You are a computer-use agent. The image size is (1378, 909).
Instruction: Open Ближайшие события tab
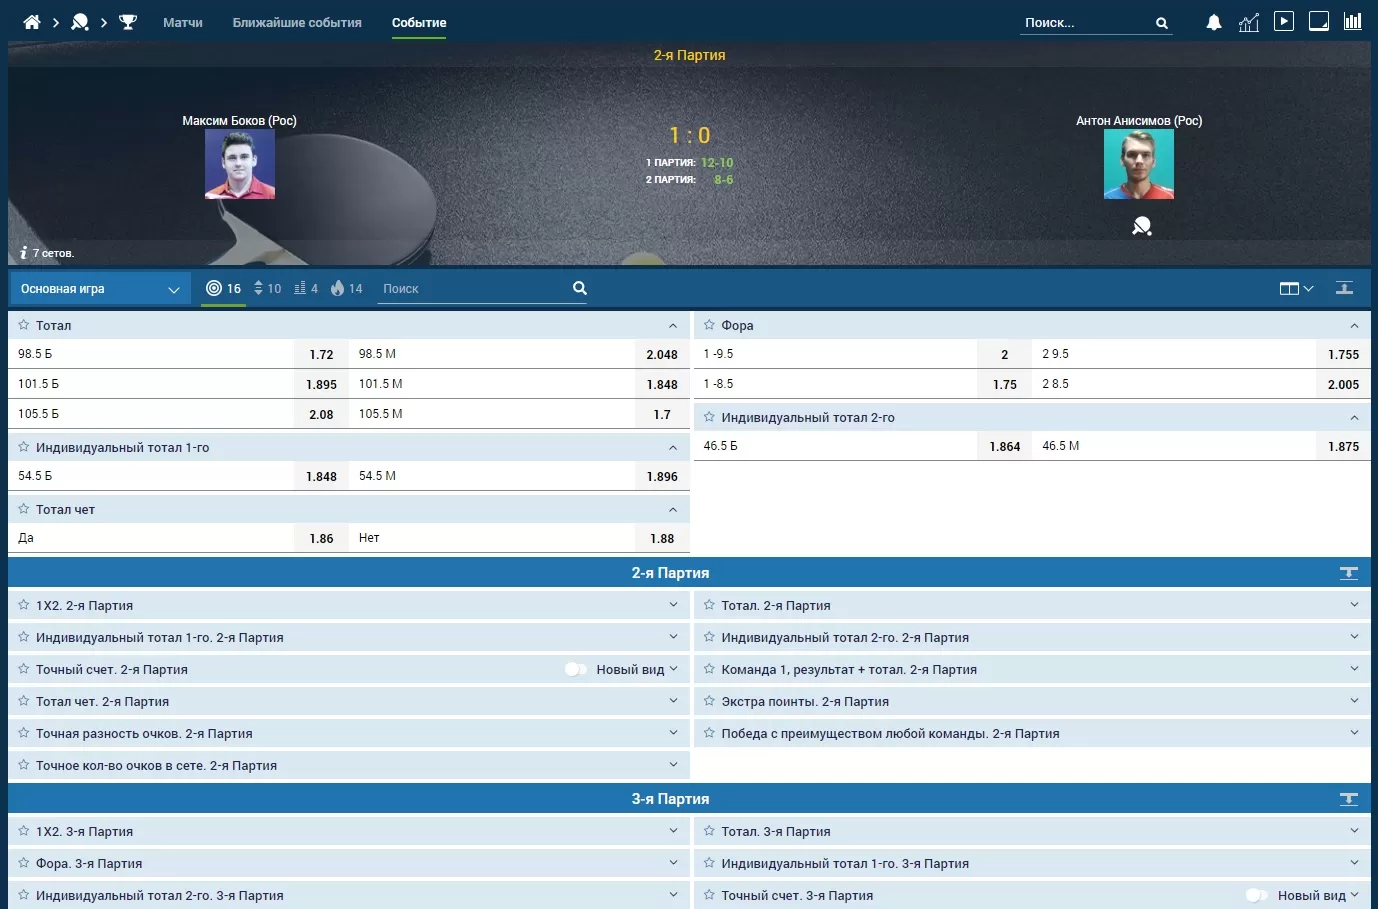pos(297,22)
